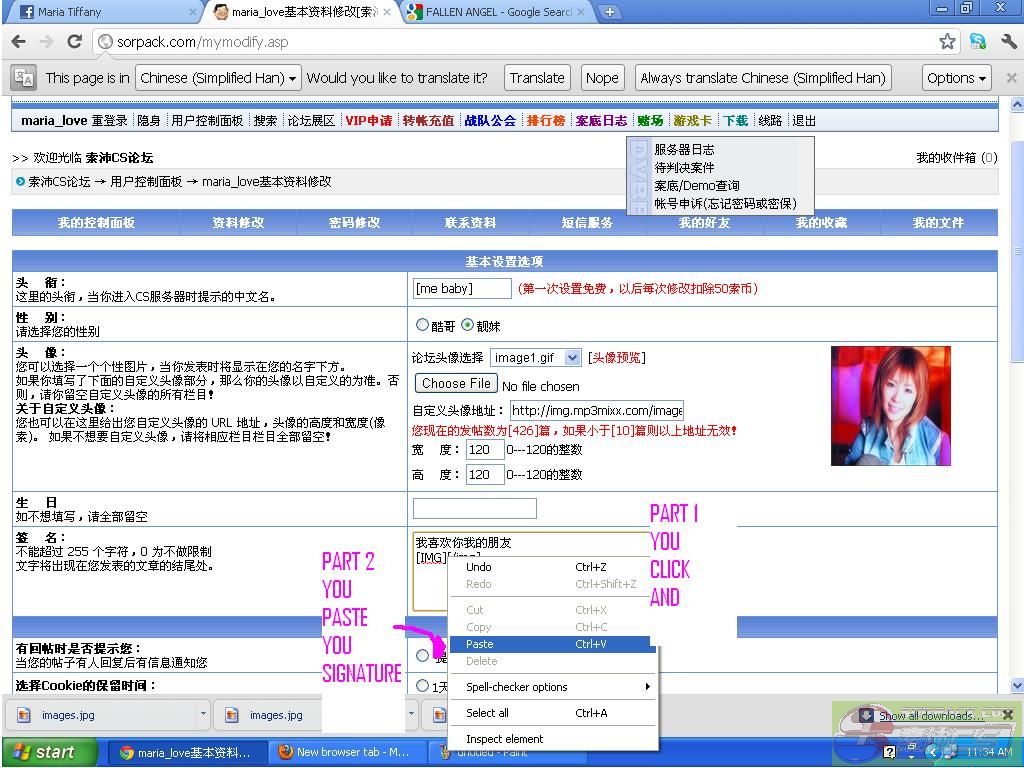Choose Select all in the context menu
1024x768 pixels.
(x=488, y=713)
